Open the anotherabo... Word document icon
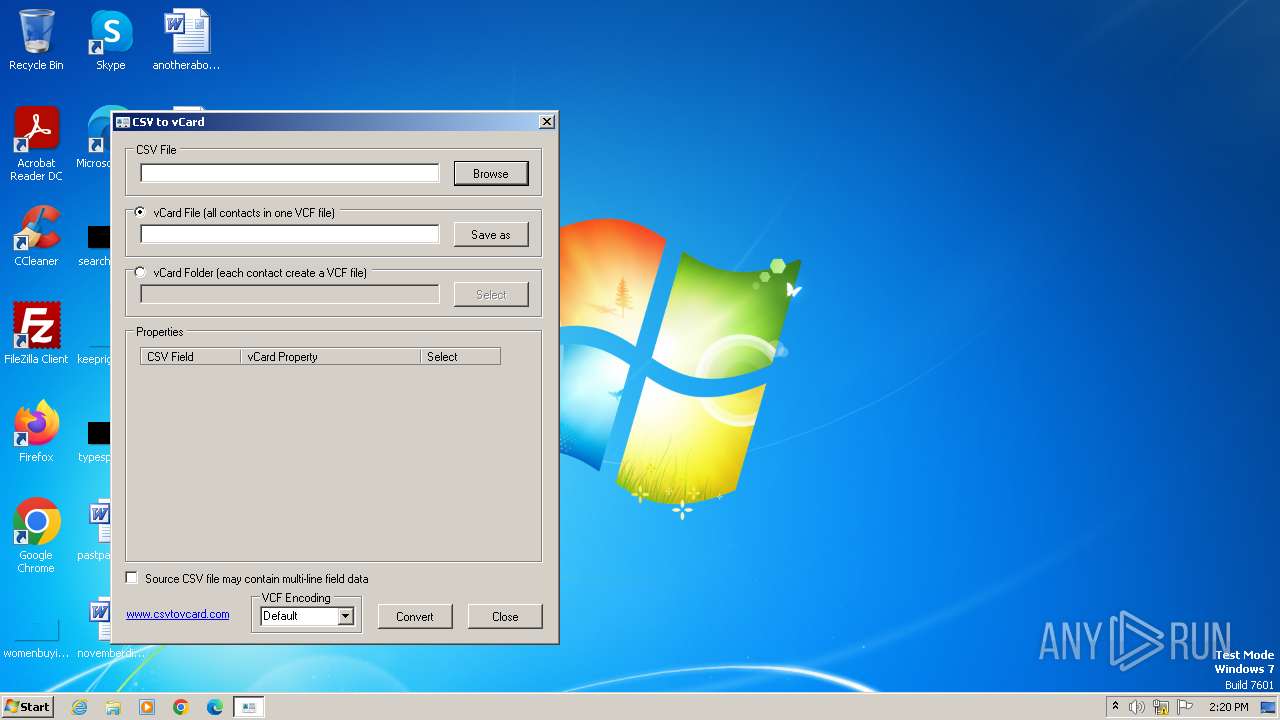 pyautogui.click(x=186, y=40)
